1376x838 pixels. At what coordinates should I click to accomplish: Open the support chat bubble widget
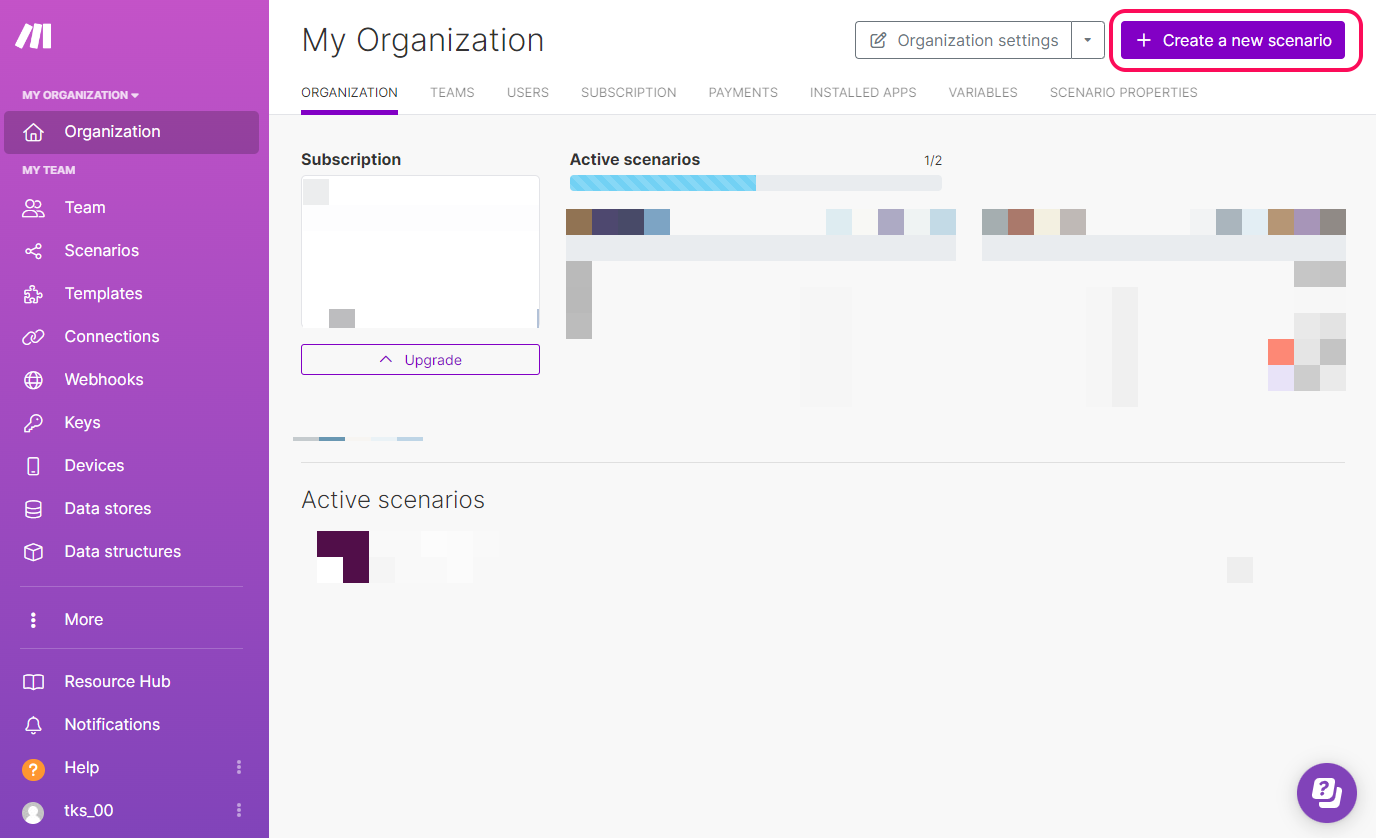tap(1327, 793)
